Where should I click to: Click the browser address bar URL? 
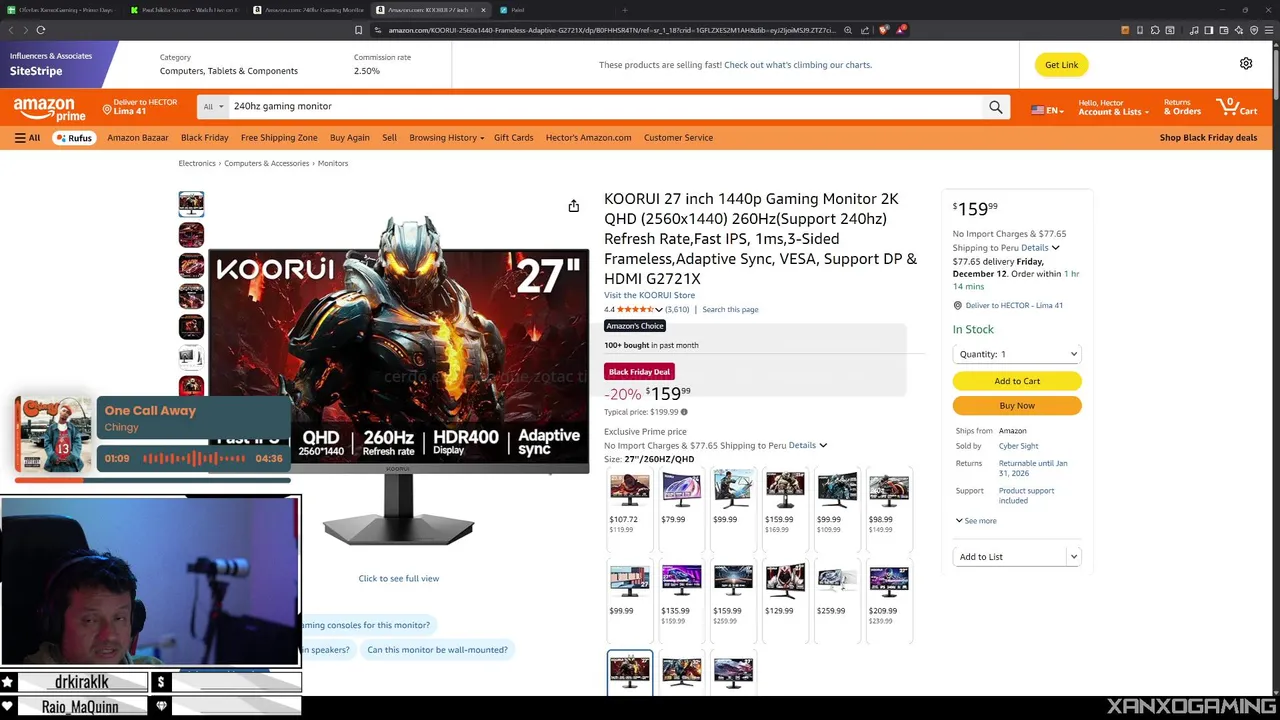click(x=610, y=30)
